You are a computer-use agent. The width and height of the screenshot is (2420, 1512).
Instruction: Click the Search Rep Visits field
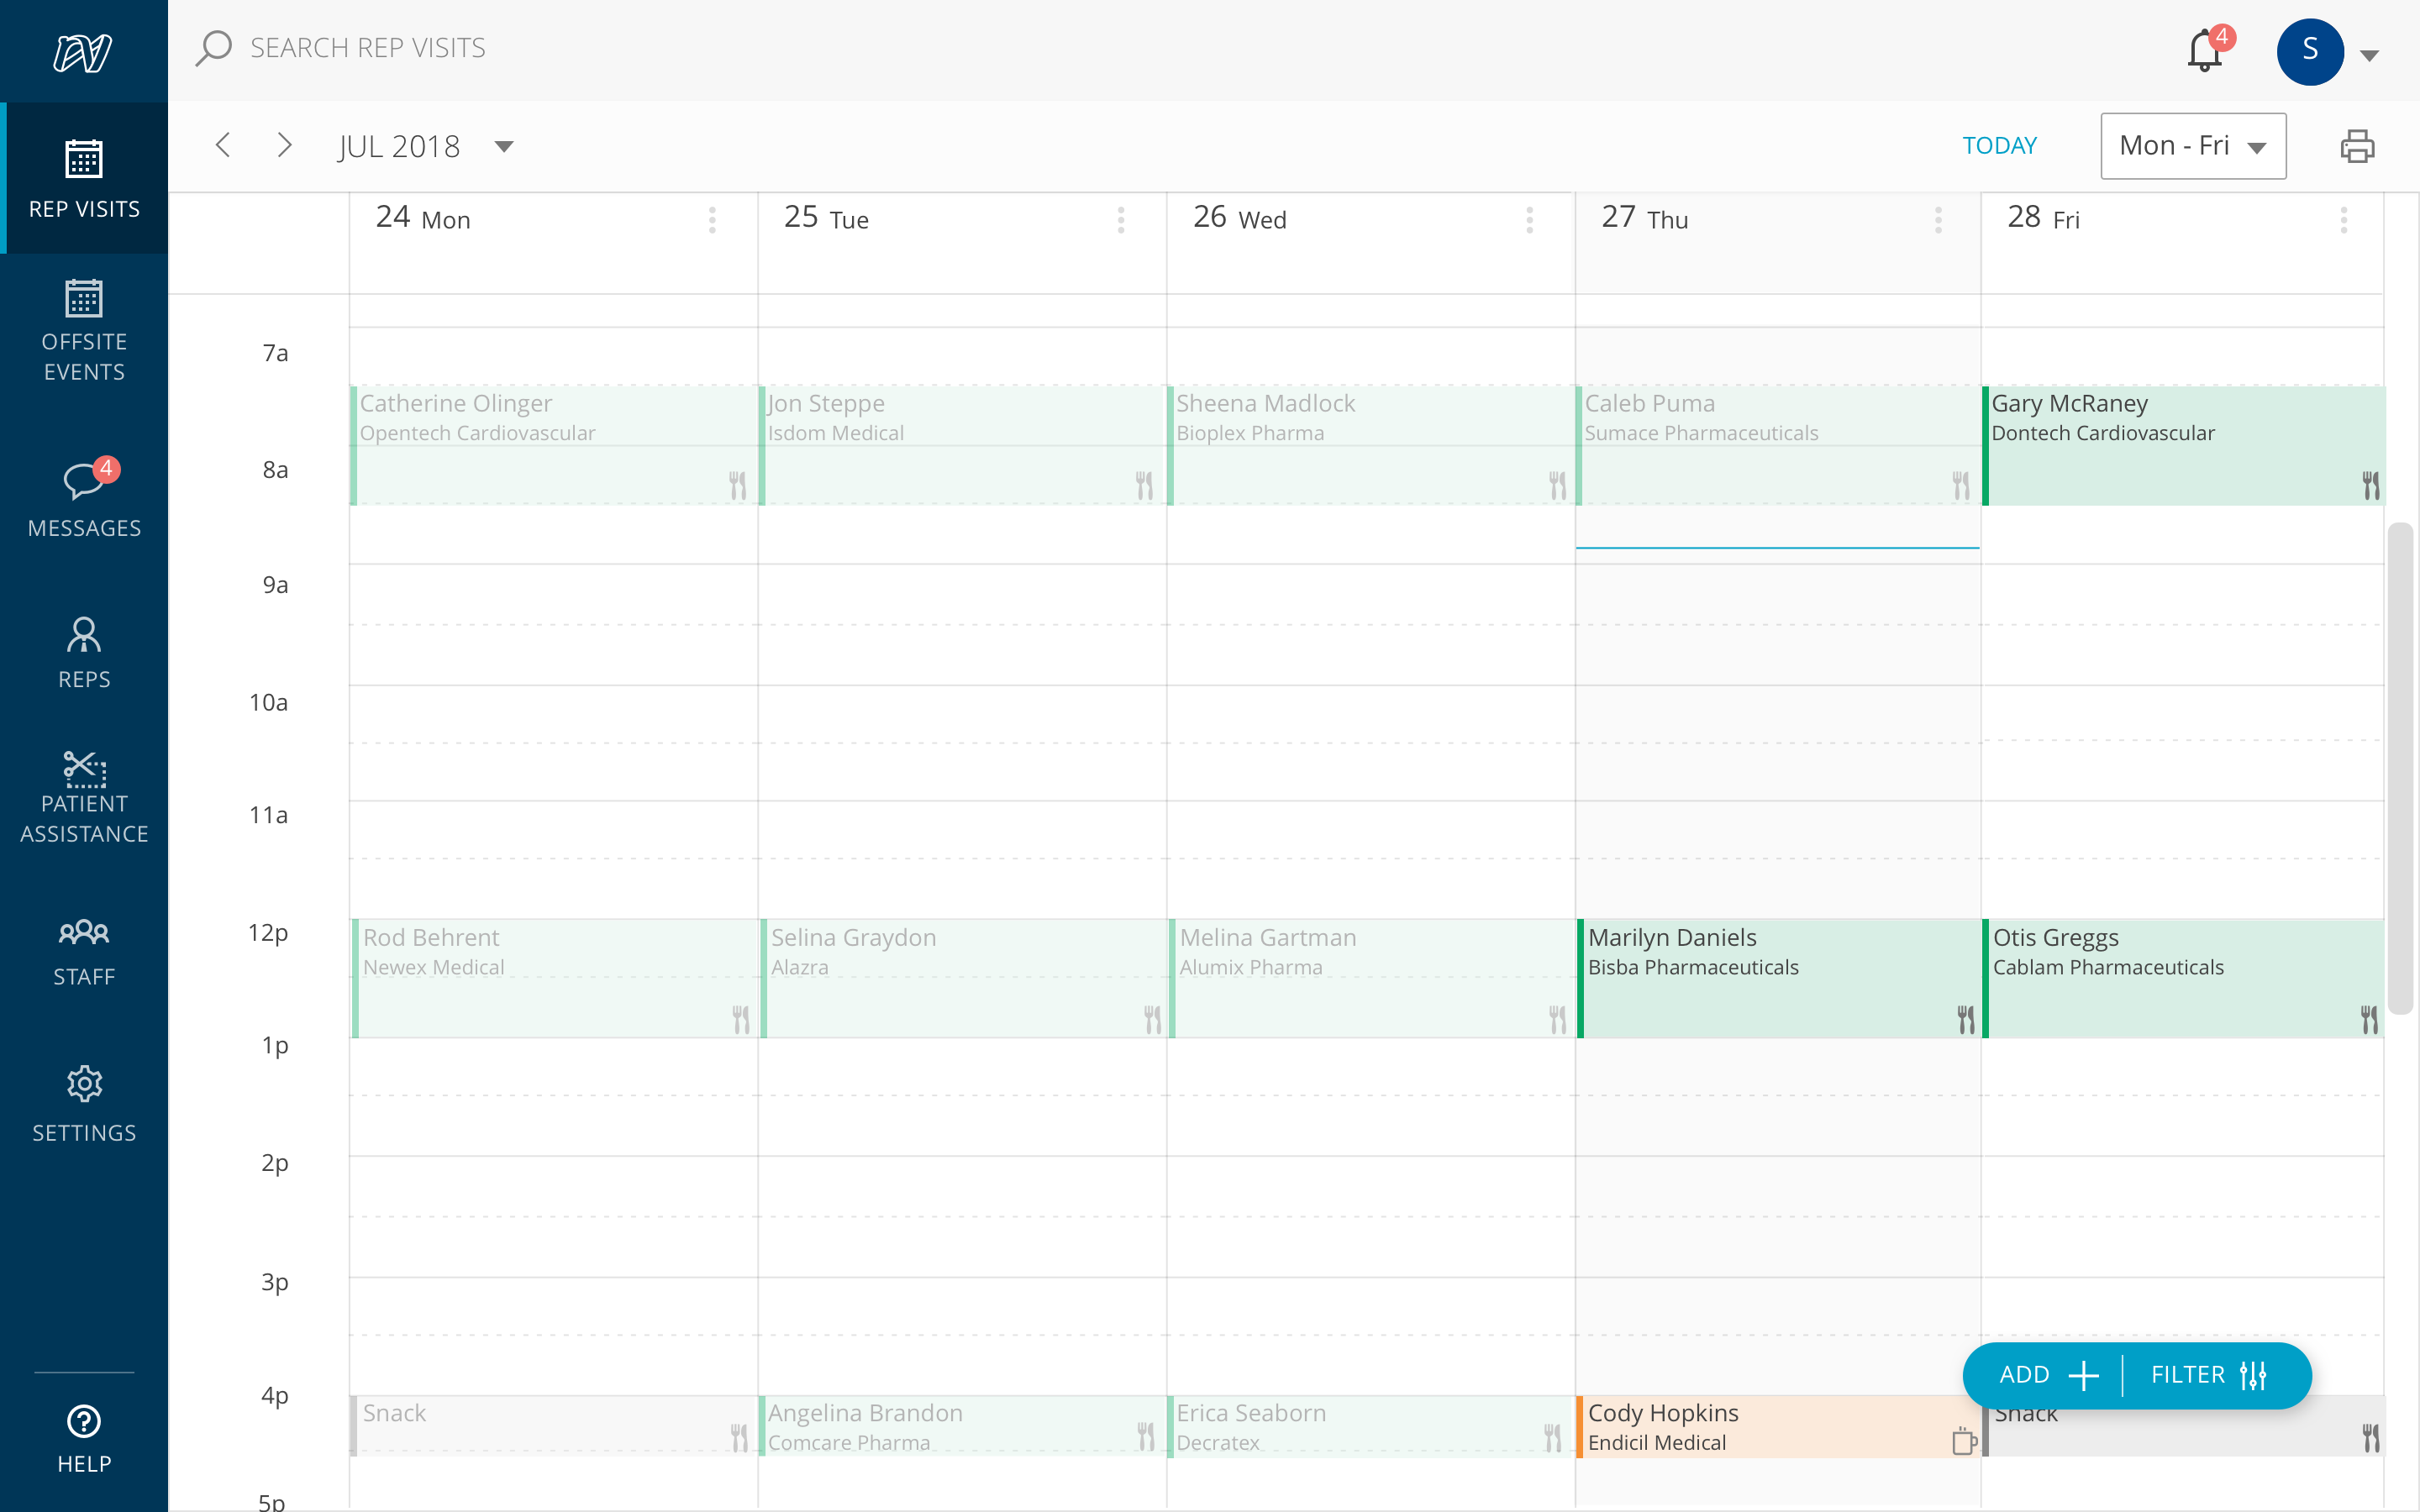(368, 48)
